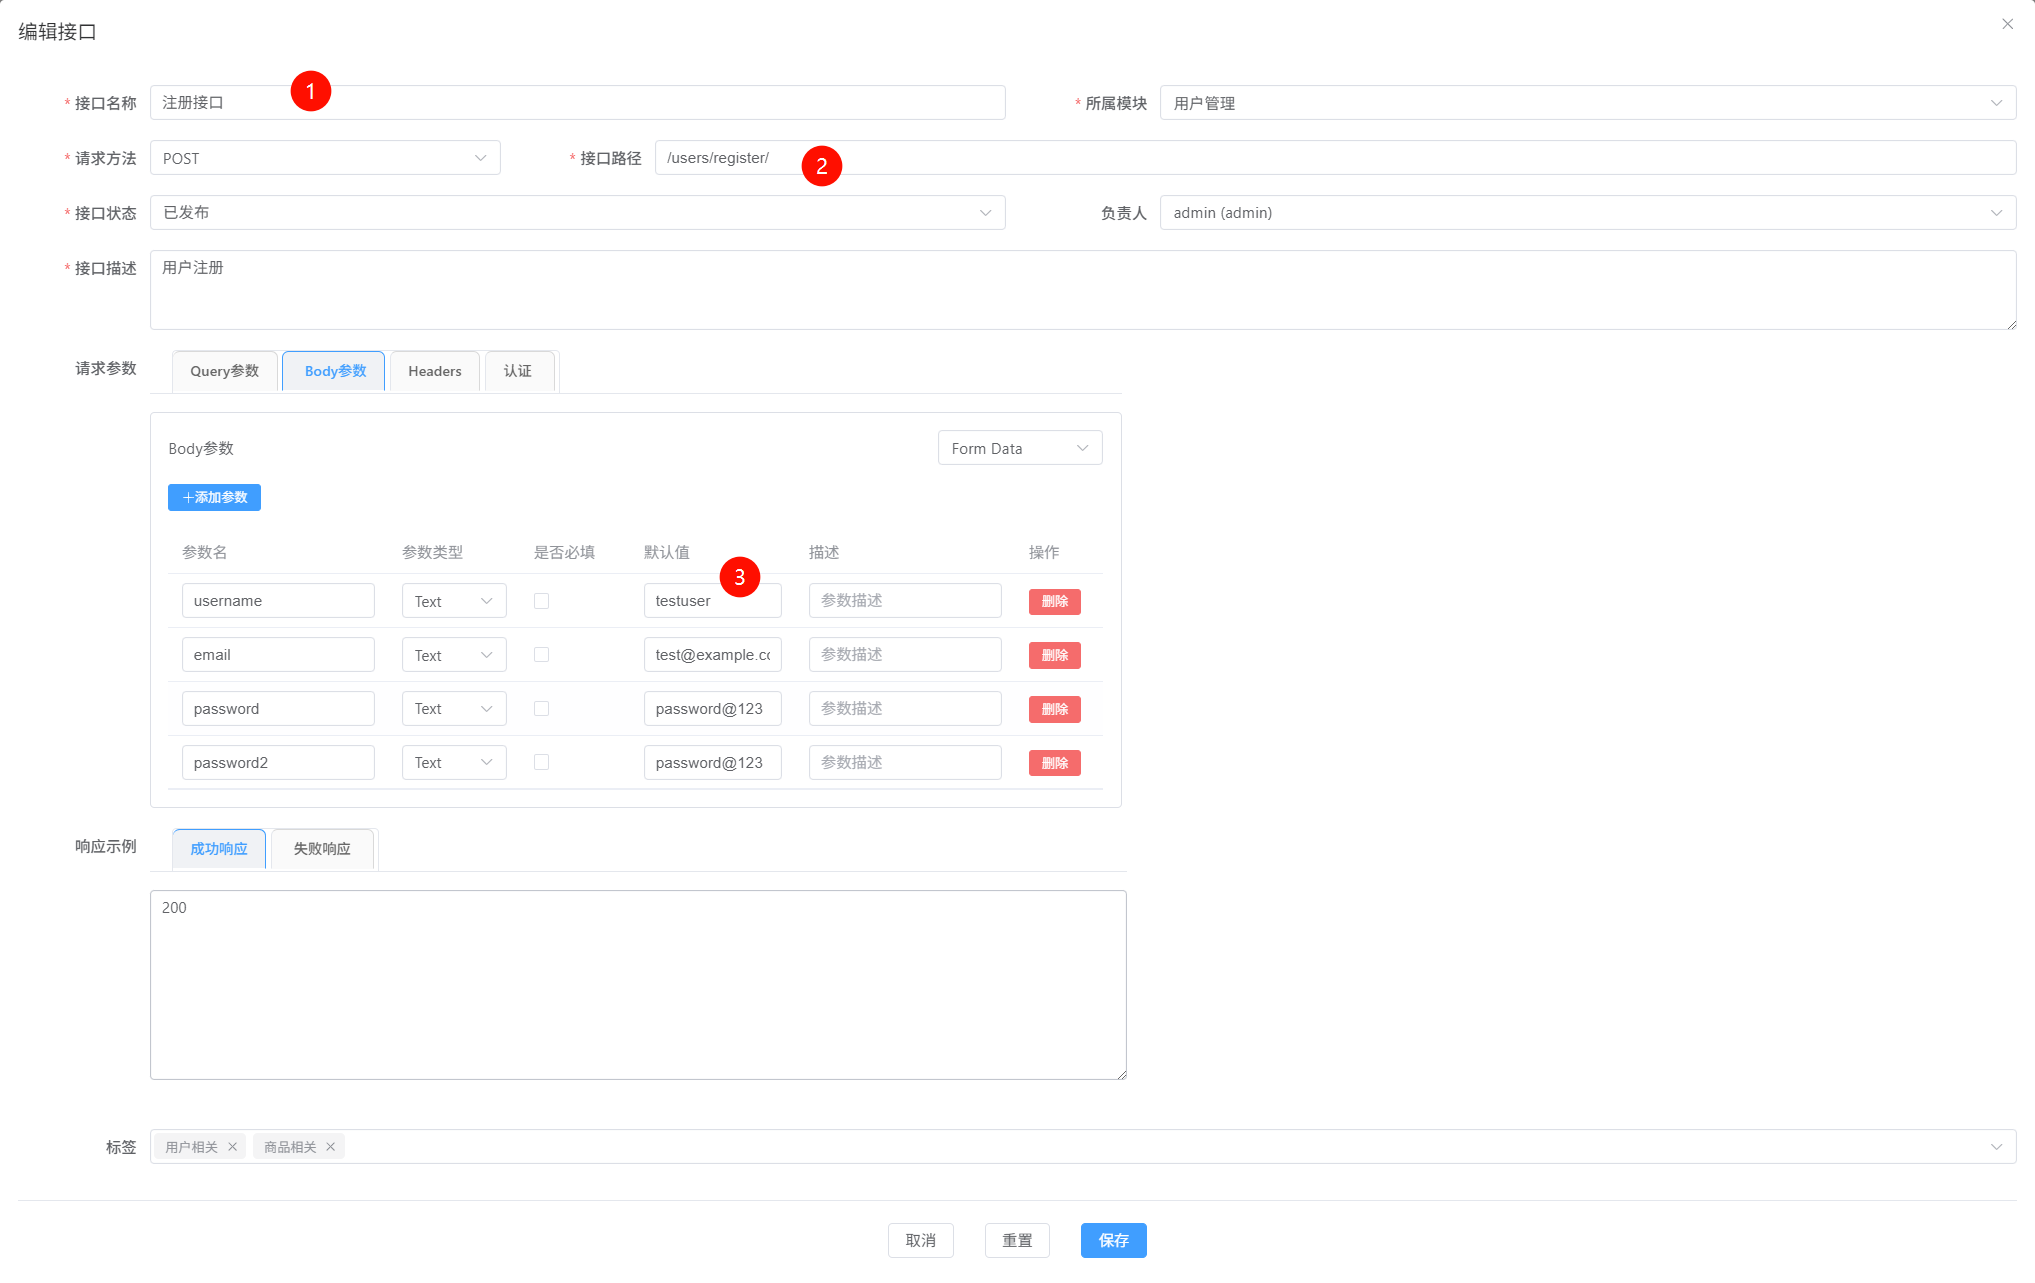The width and height of the screenshot is (2035, 1283).
Task: Click the success response text area
Action: [638, 985]
